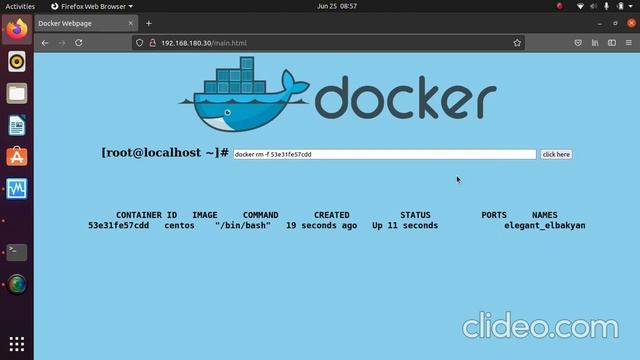Screen dimensions: 640x360
Task: Click the IMAGE column header
Action: tap(205, 215)
